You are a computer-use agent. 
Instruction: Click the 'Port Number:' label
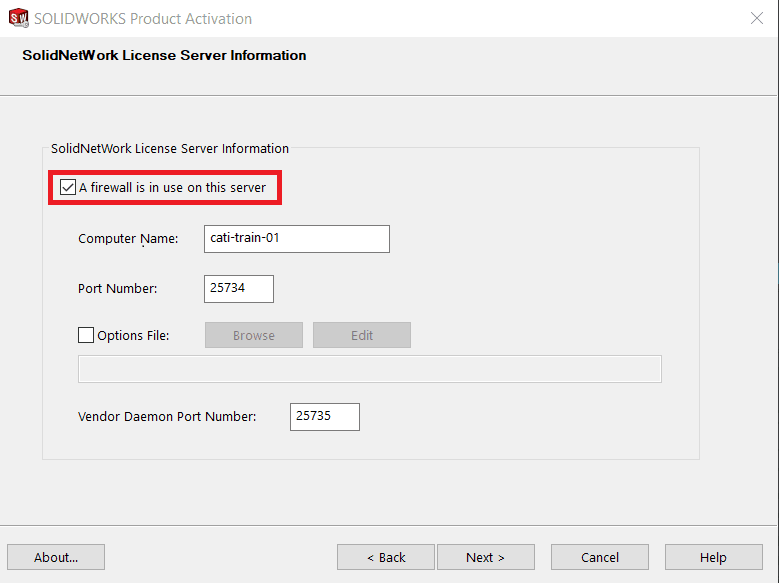pos(118,289)
